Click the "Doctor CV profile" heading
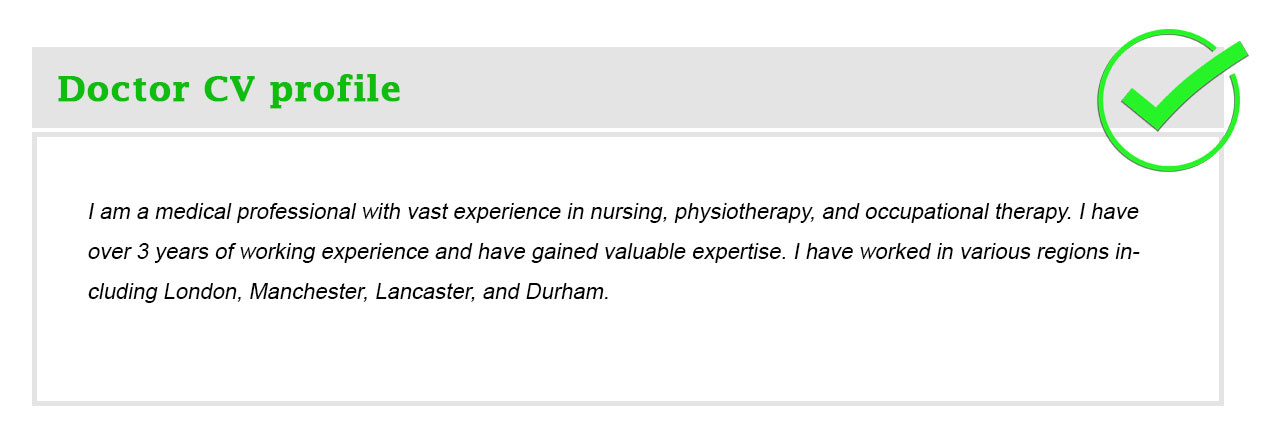Image resolution: width=1274 pixels, height=440 pixels. coord(229,90)
